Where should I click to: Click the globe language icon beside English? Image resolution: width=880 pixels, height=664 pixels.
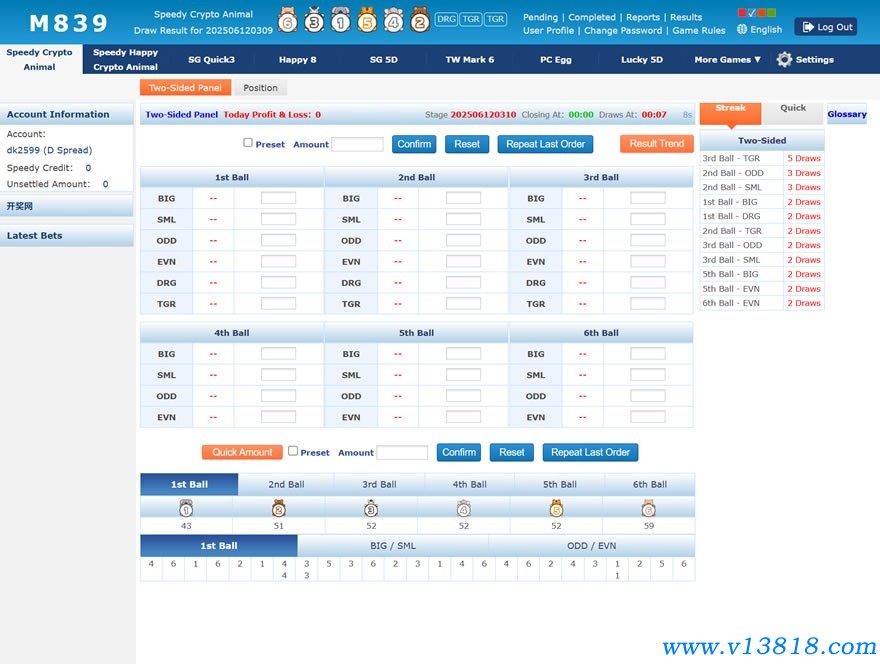742,30
